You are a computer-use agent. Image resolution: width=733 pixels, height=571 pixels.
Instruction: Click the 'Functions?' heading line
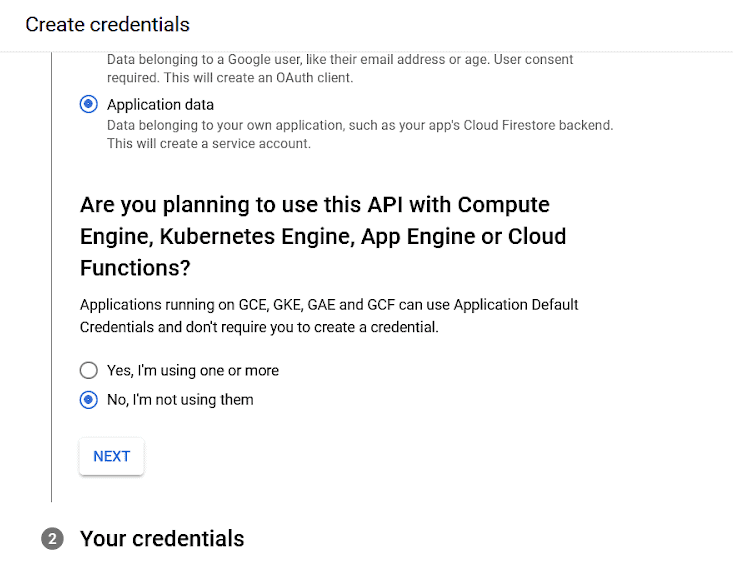pos(136,269)
